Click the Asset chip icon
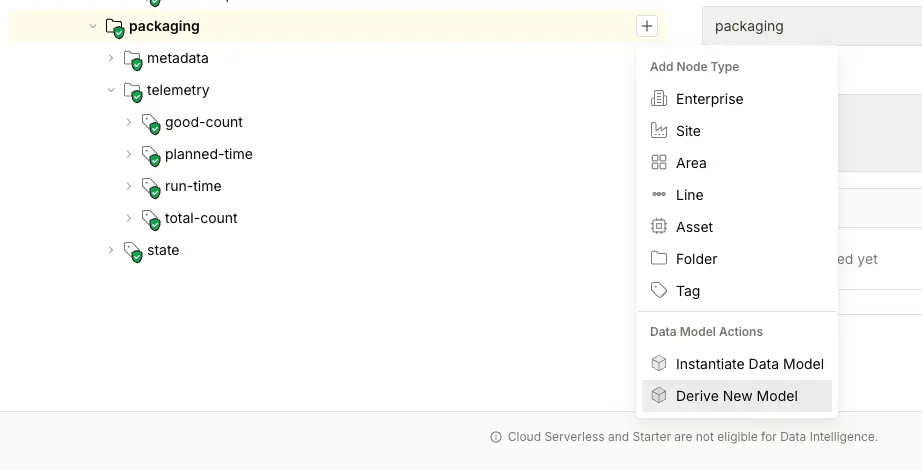The height and width of the screenshot is (470, 922). pos(659,226)
